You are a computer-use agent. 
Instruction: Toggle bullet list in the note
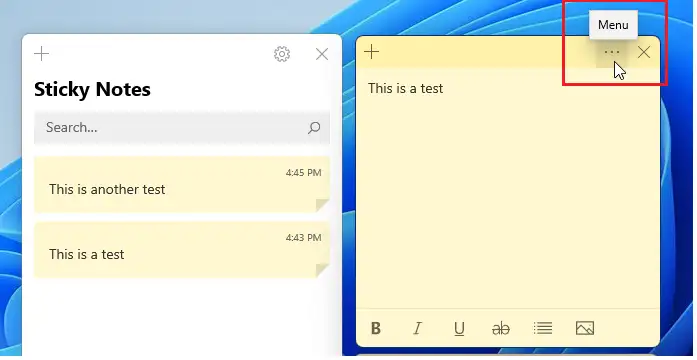(x=543, y=328)
